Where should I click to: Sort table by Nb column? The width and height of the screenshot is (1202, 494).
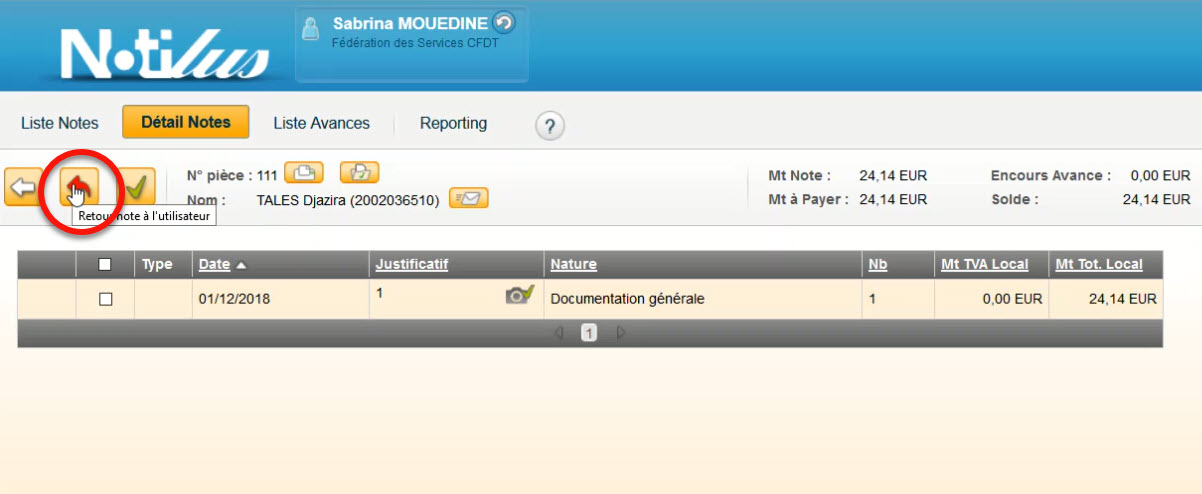point(878,265)
